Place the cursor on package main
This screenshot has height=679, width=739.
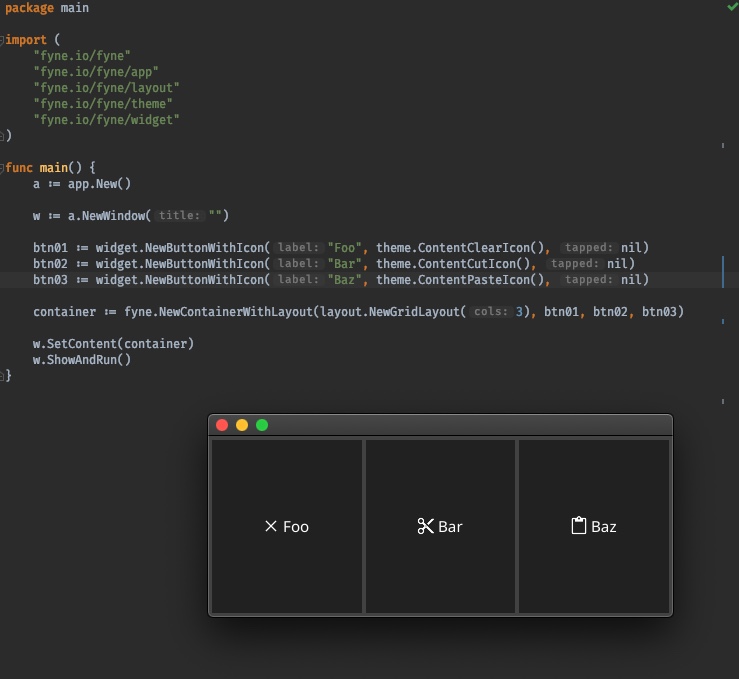pyautogui.click(x=47, y=8)
